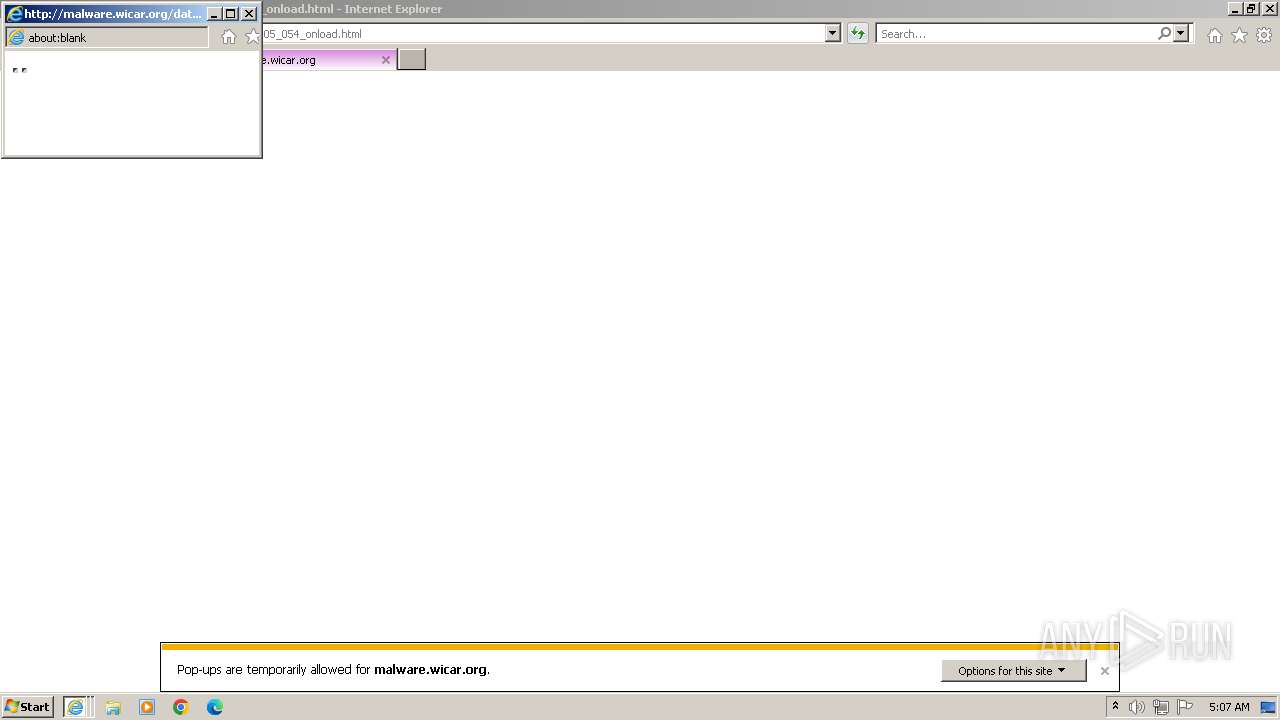Click the network tray icon
Viewport: 1280px width, 720px height.
click(1161, 707)
